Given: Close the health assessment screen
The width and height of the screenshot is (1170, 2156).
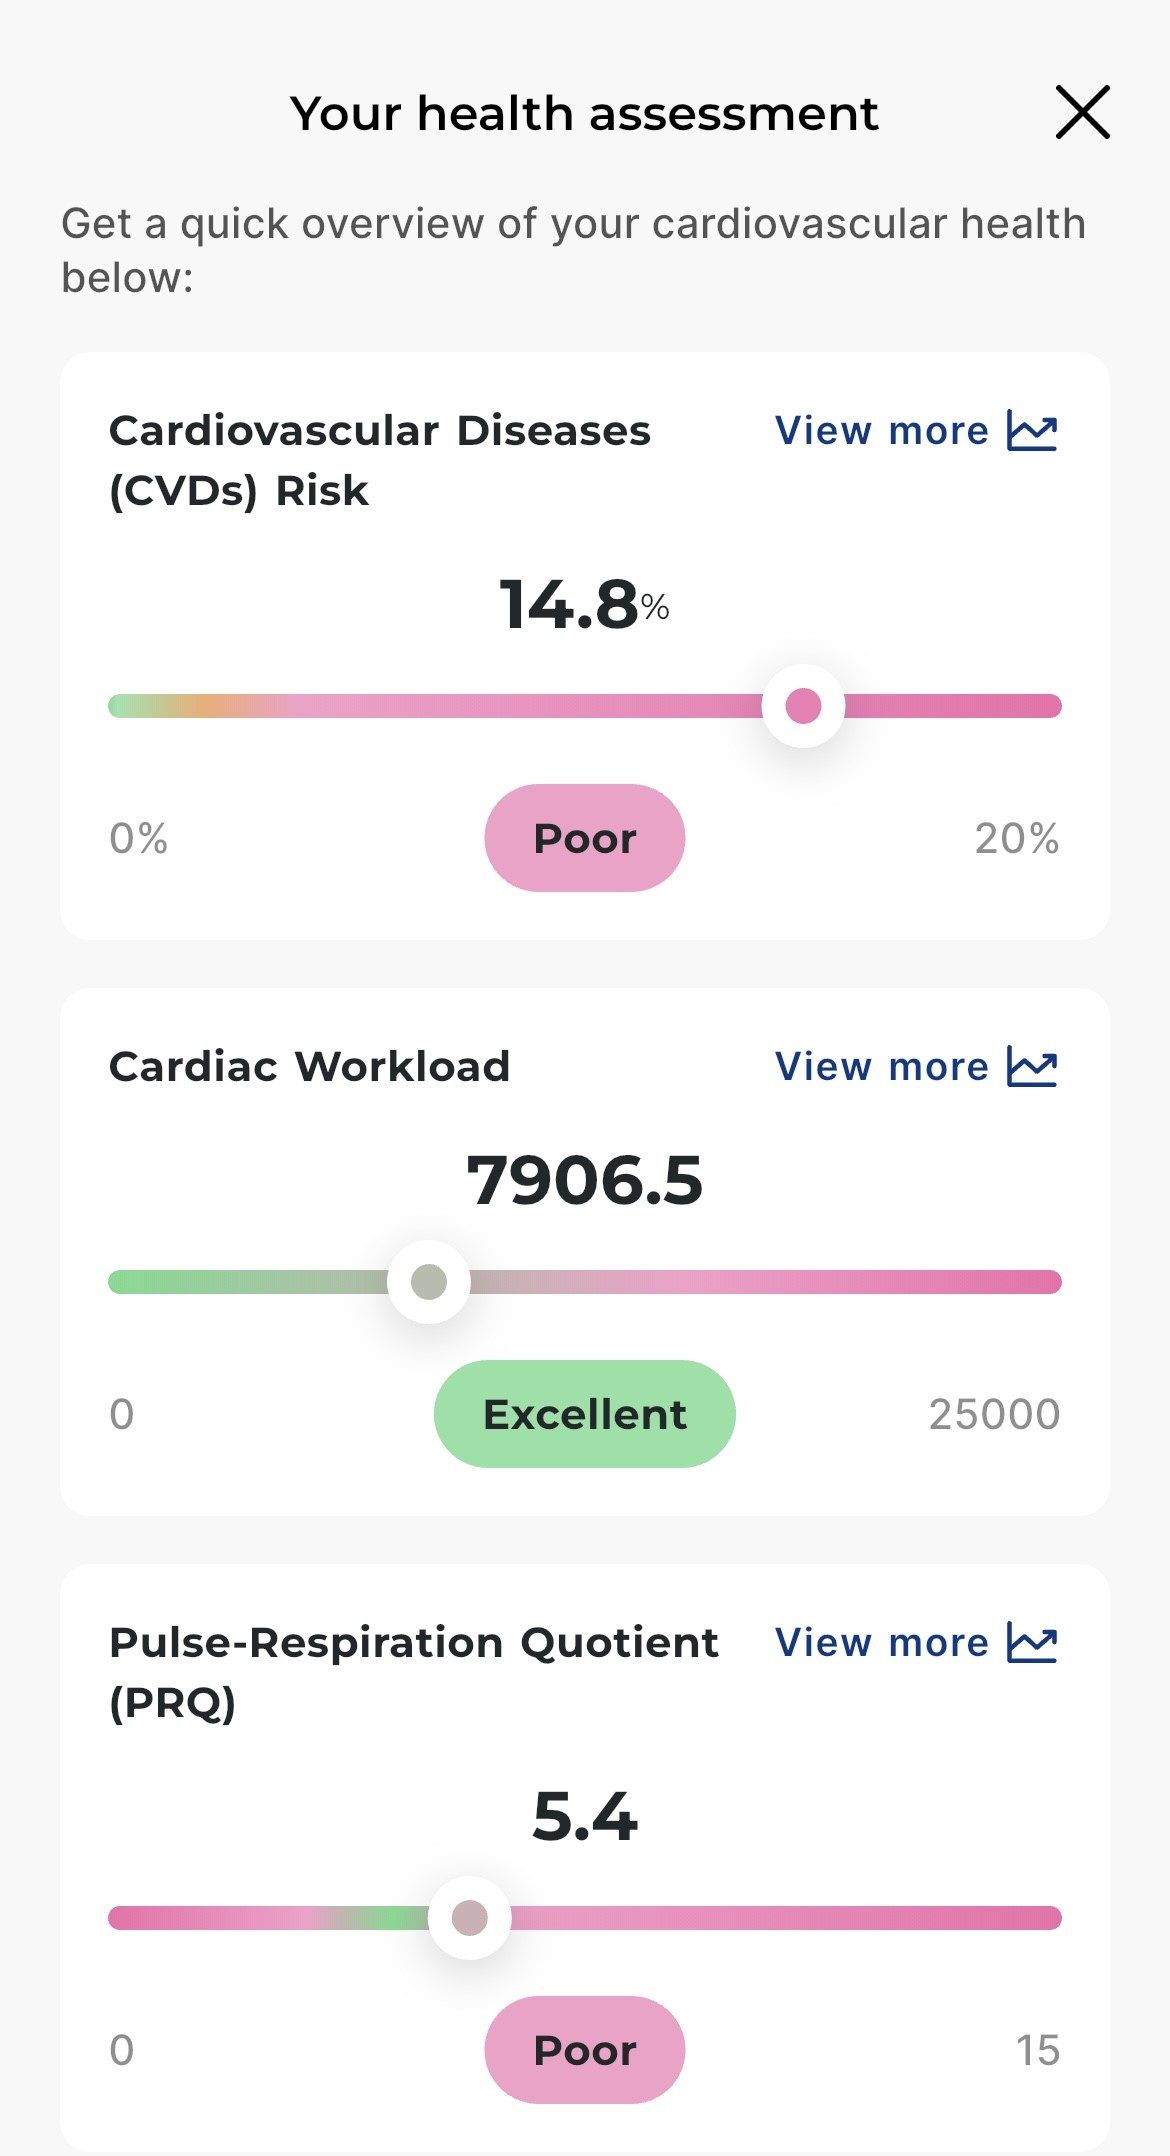Looking at the screenshot, I should point(1082,112).
